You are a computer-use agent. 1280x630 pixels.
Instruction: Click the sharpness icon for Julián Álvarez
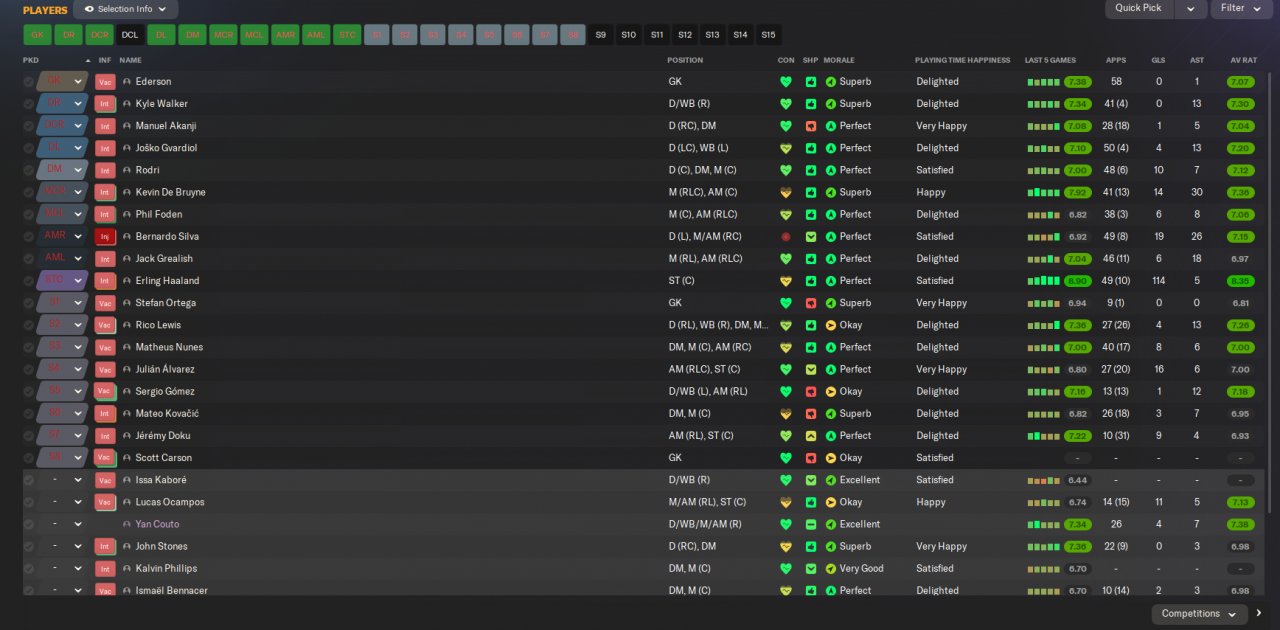point(811,370)
